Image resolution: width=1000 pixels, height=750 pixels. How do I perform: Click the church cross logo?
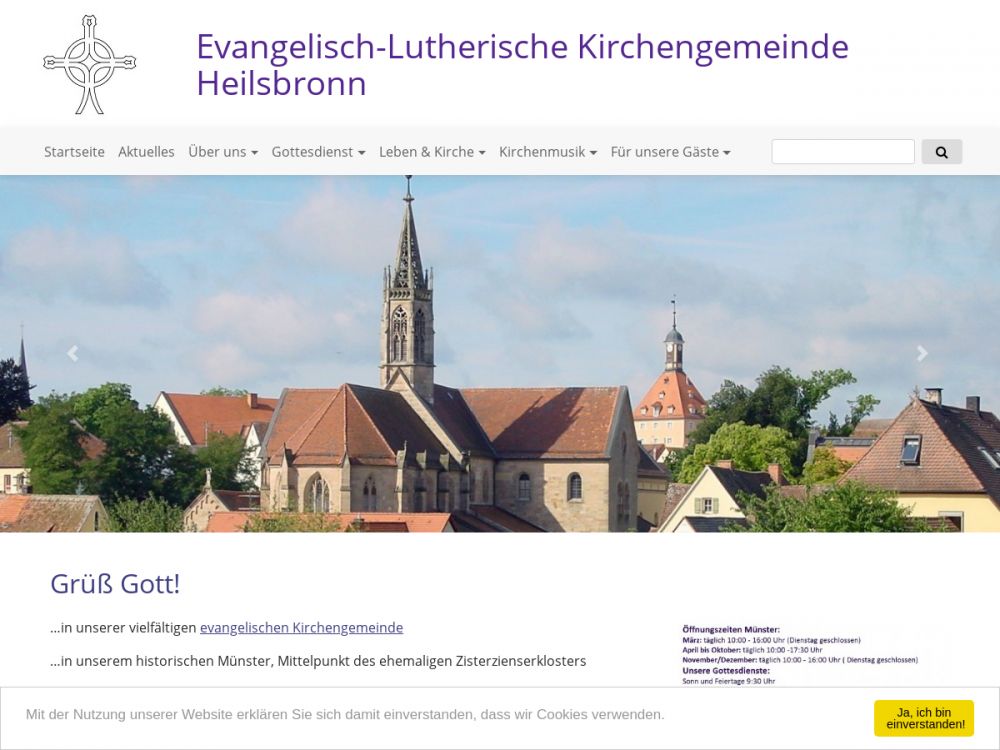tap(90, 64)
